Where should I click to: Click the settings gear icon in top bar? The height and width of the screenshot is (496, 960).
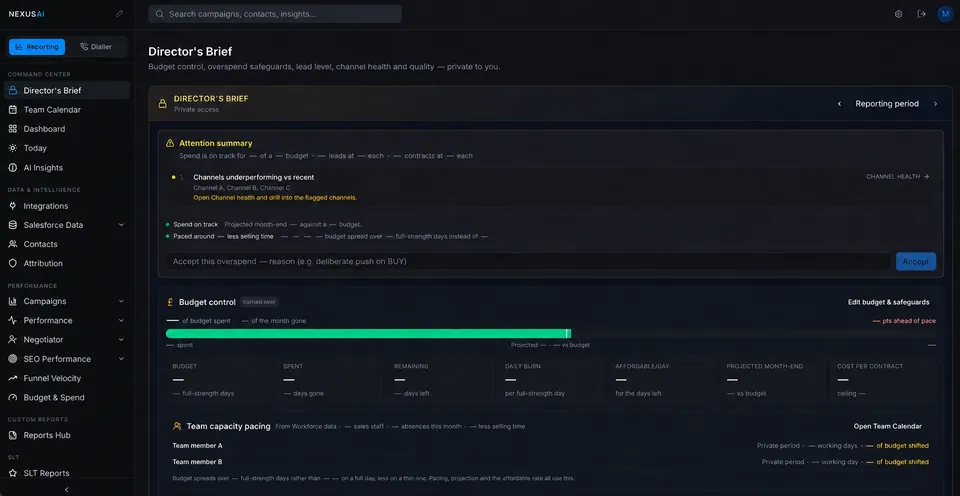coord(898,14)
